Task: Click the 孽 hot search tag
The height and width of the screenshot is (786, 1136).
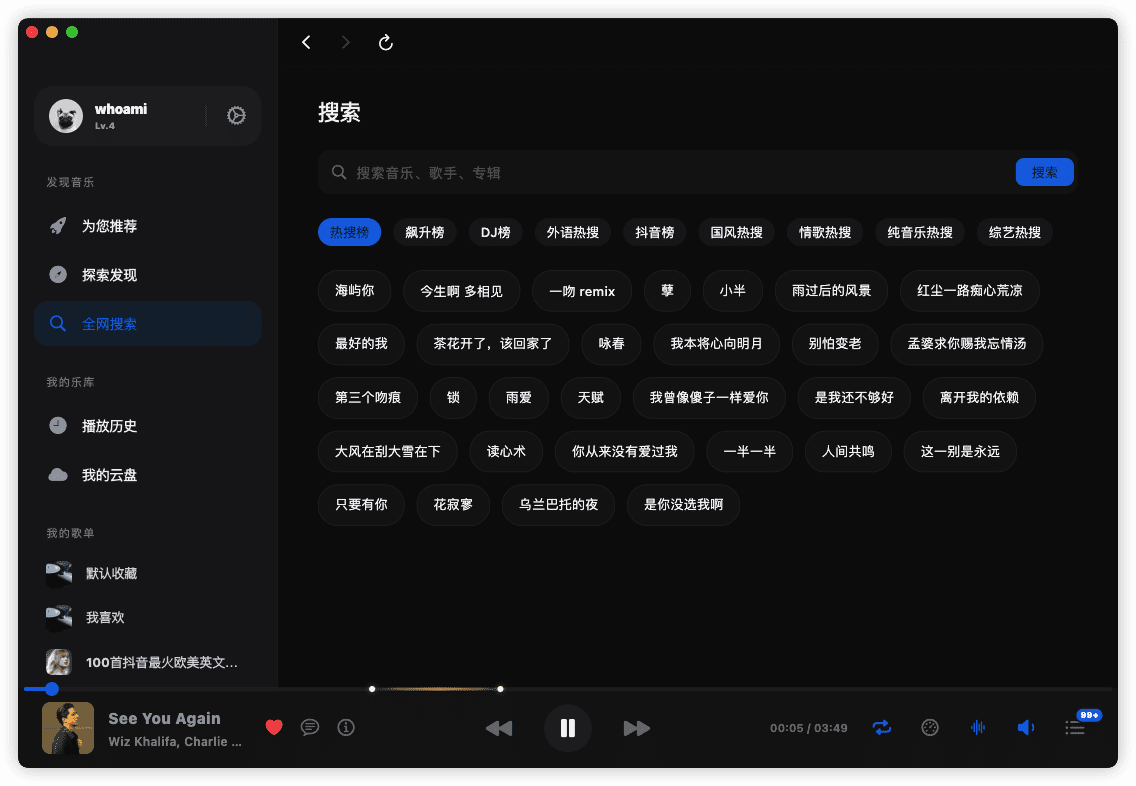Action: (x=667, y=290)
